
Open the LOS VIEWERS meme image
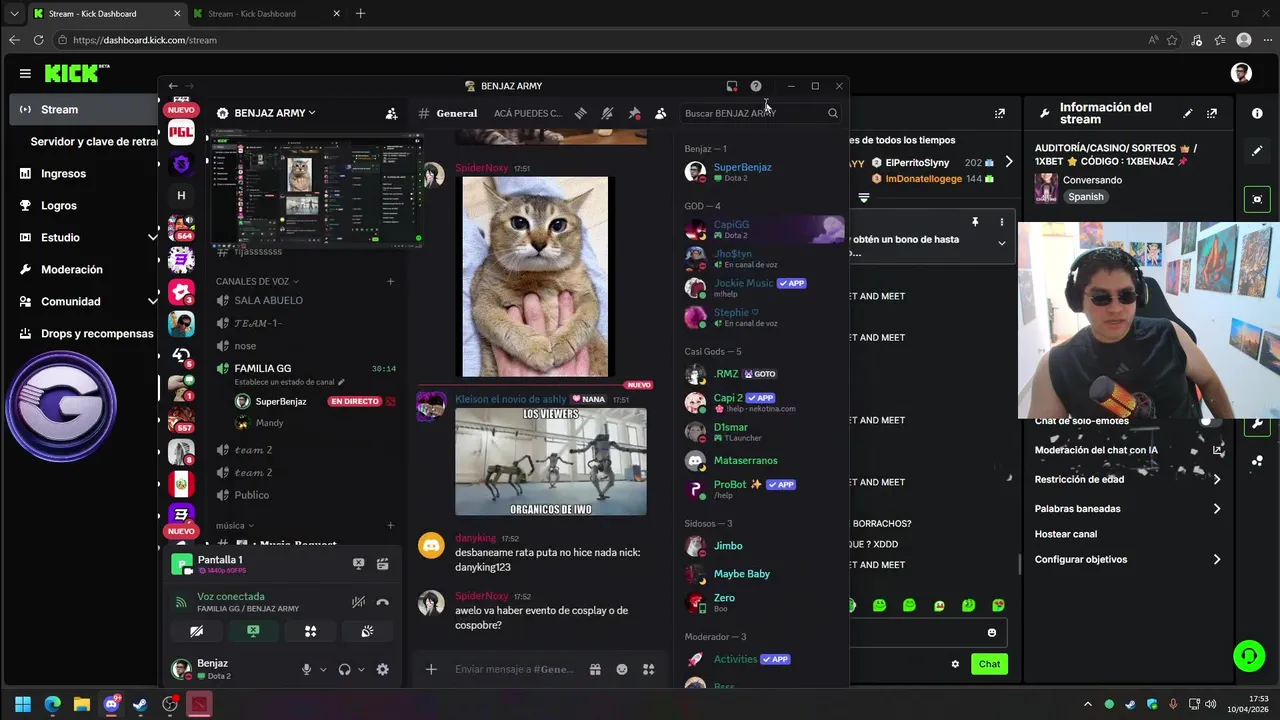coord(551,462)
